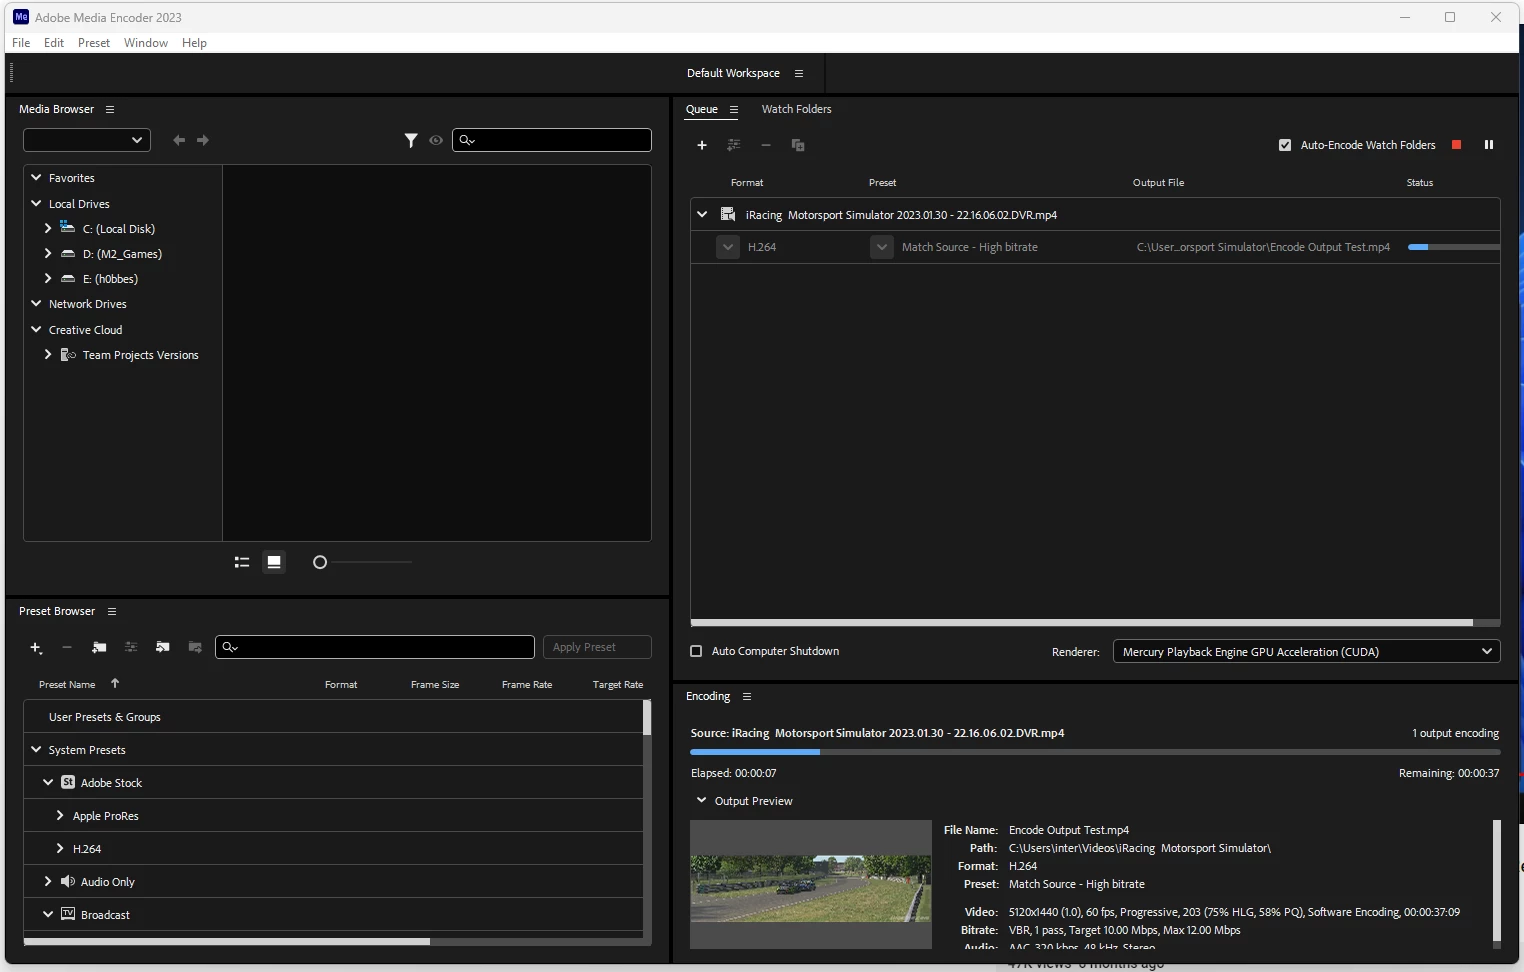Open the Edit menu
1524x972 pixels.
(54, 43)
